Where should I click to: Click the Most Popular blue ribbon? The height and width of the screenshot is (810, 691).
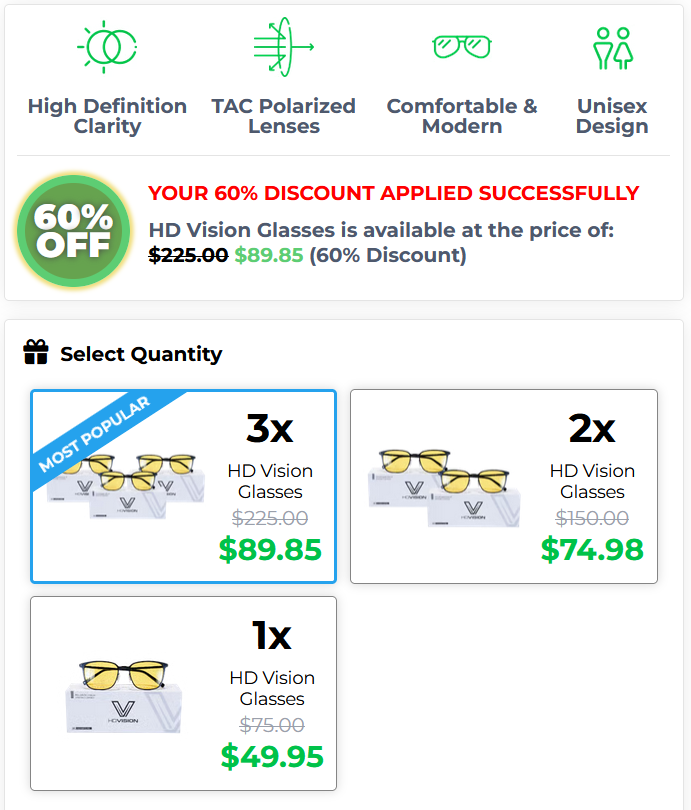95,433
